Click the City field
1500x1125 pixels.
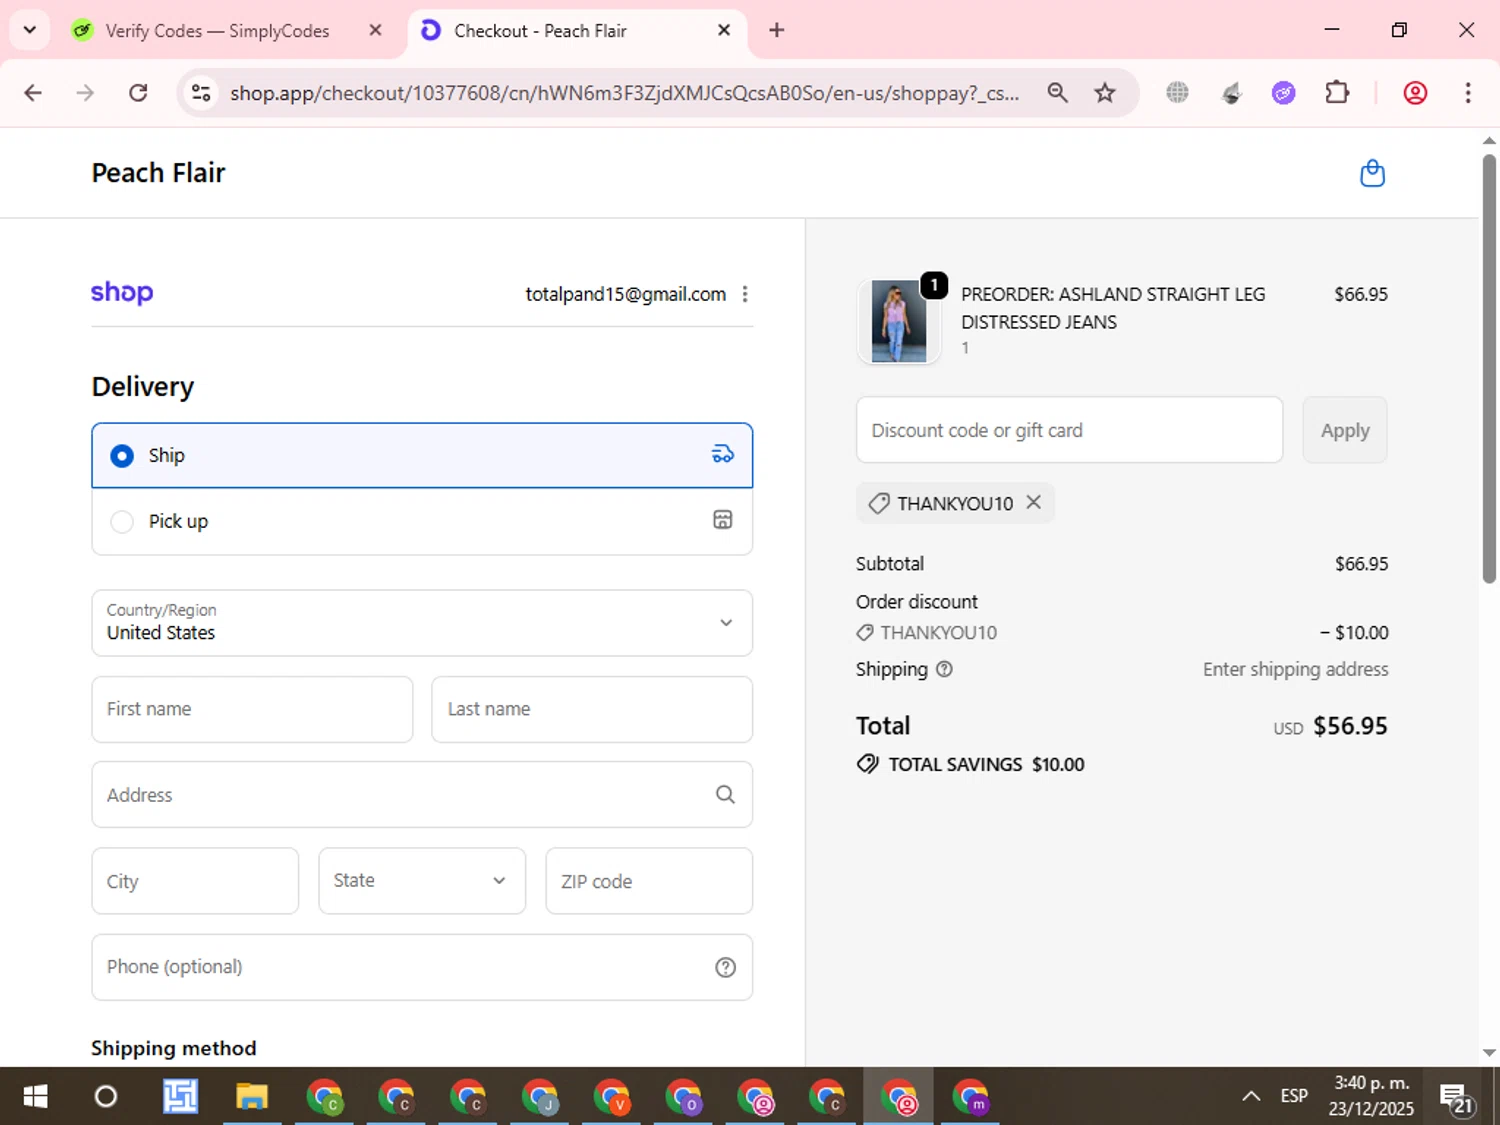(x=195, y=881)
